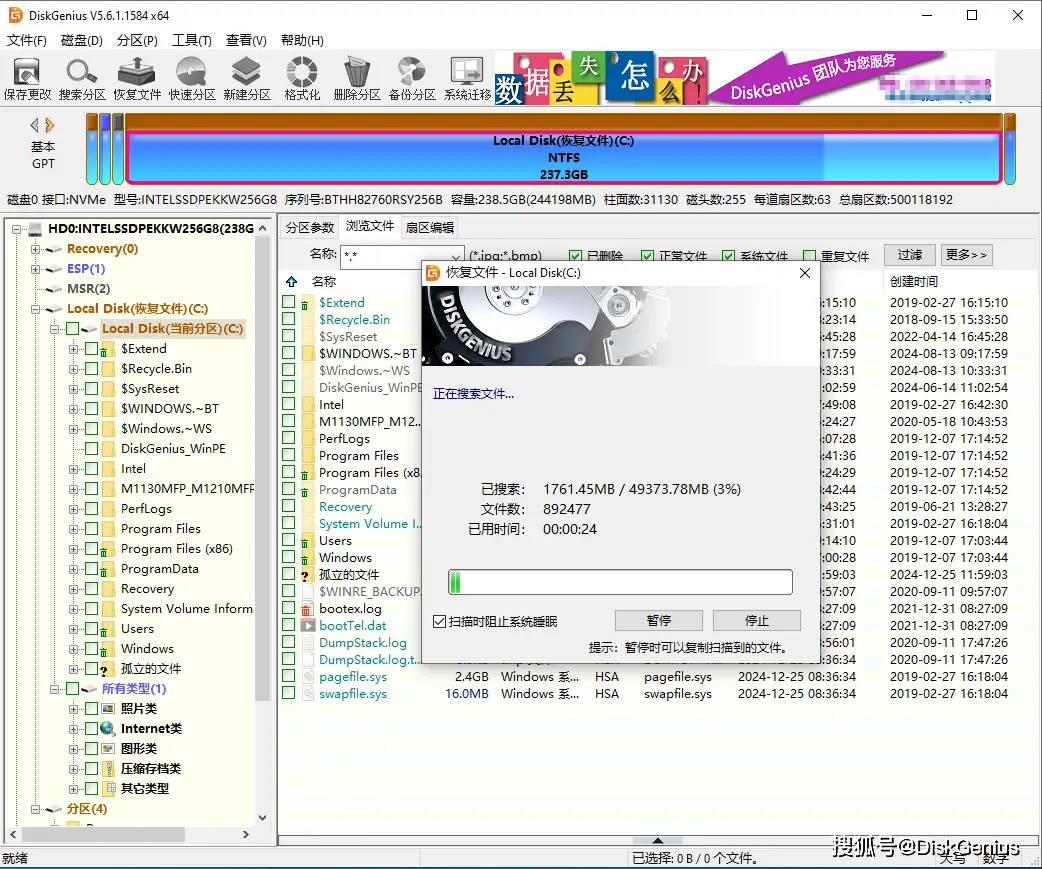
Task: Open the 名称 filter dropdown arrow
Action: 455,256
